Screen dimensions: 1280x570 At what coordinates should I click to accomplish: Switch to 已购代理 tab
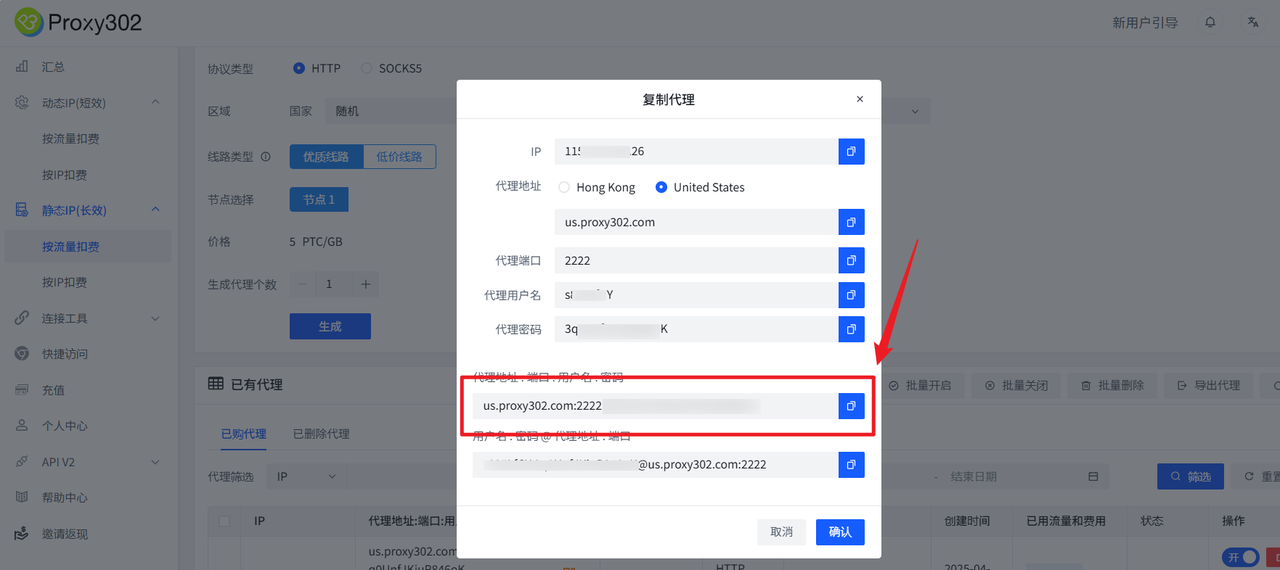click(x=244, y=434)
